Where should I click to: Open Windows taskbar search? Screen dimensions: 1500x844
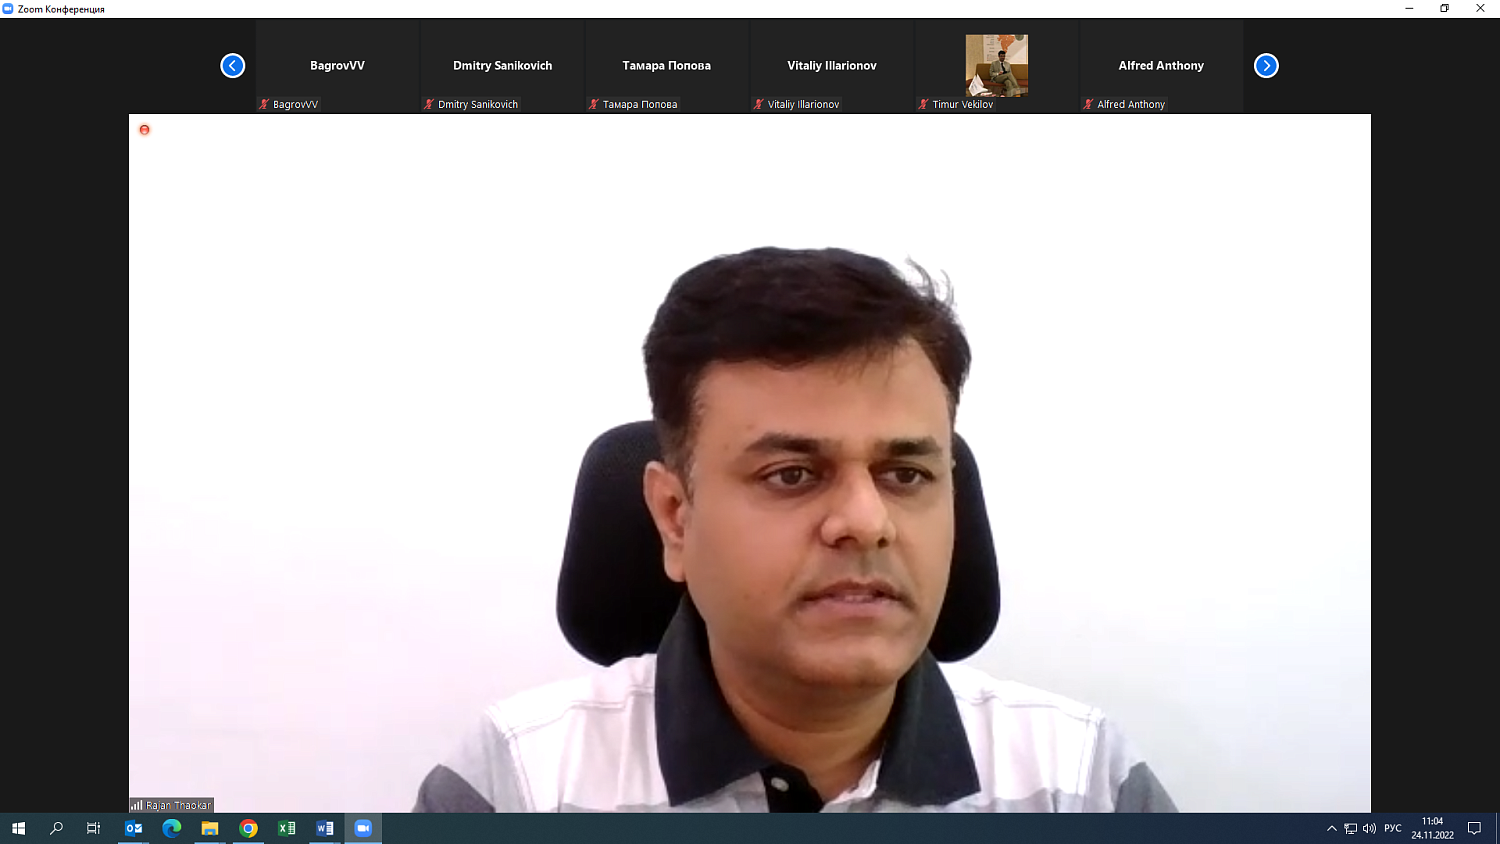point(56,828)
